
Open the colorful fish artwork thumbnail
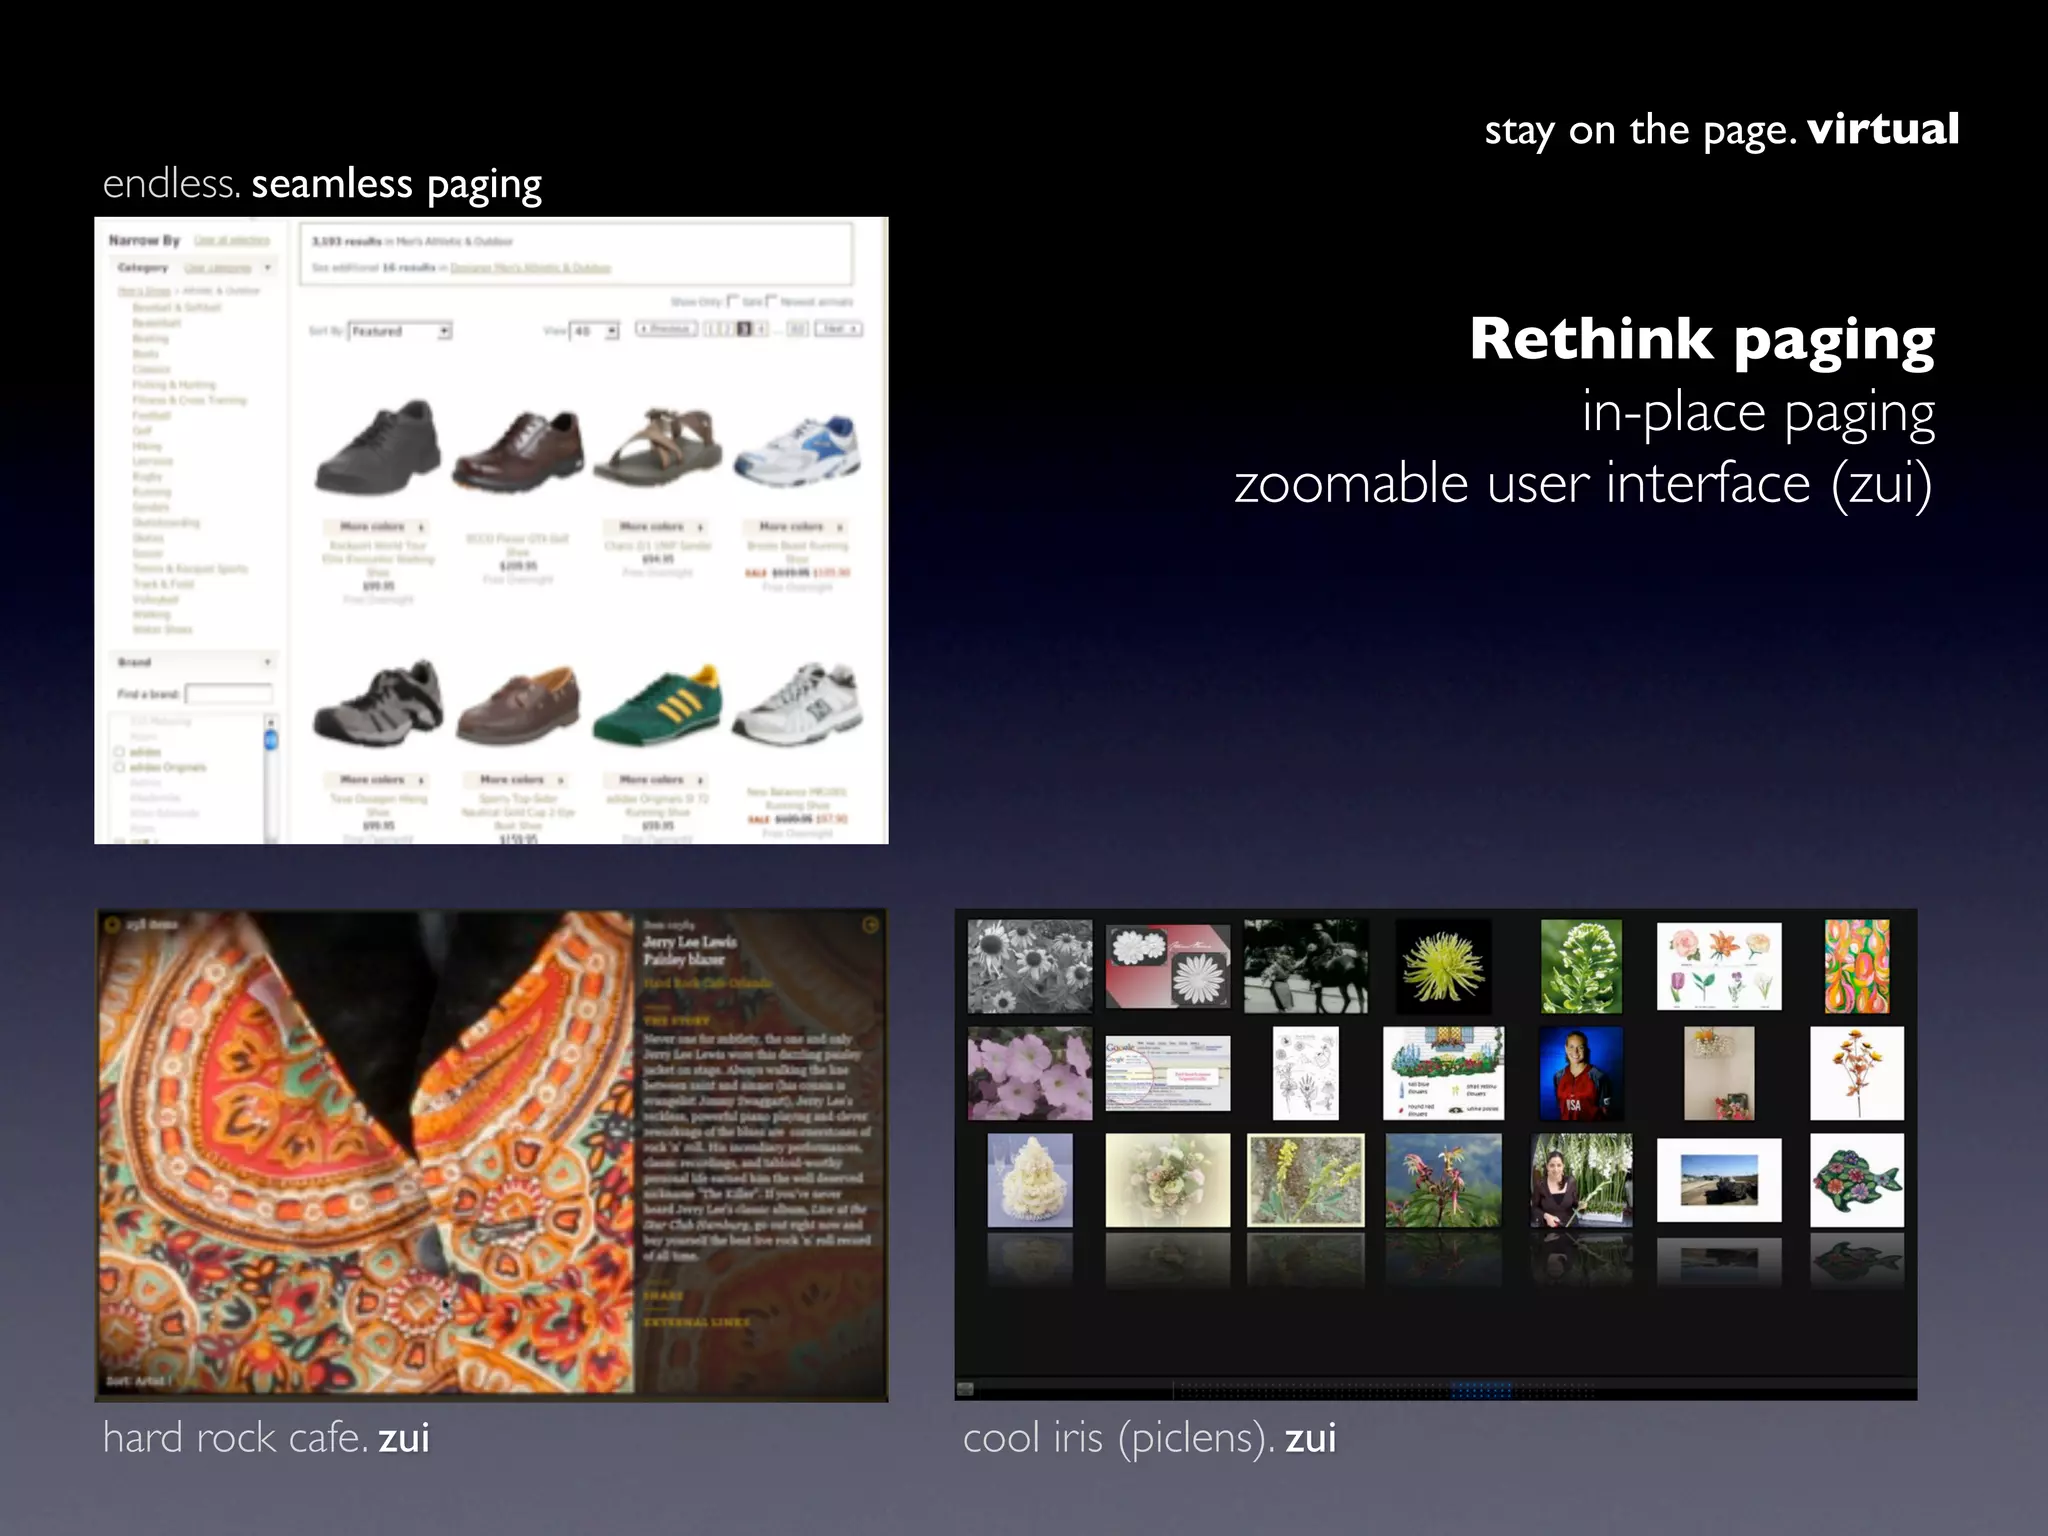pos(1857,1180)
